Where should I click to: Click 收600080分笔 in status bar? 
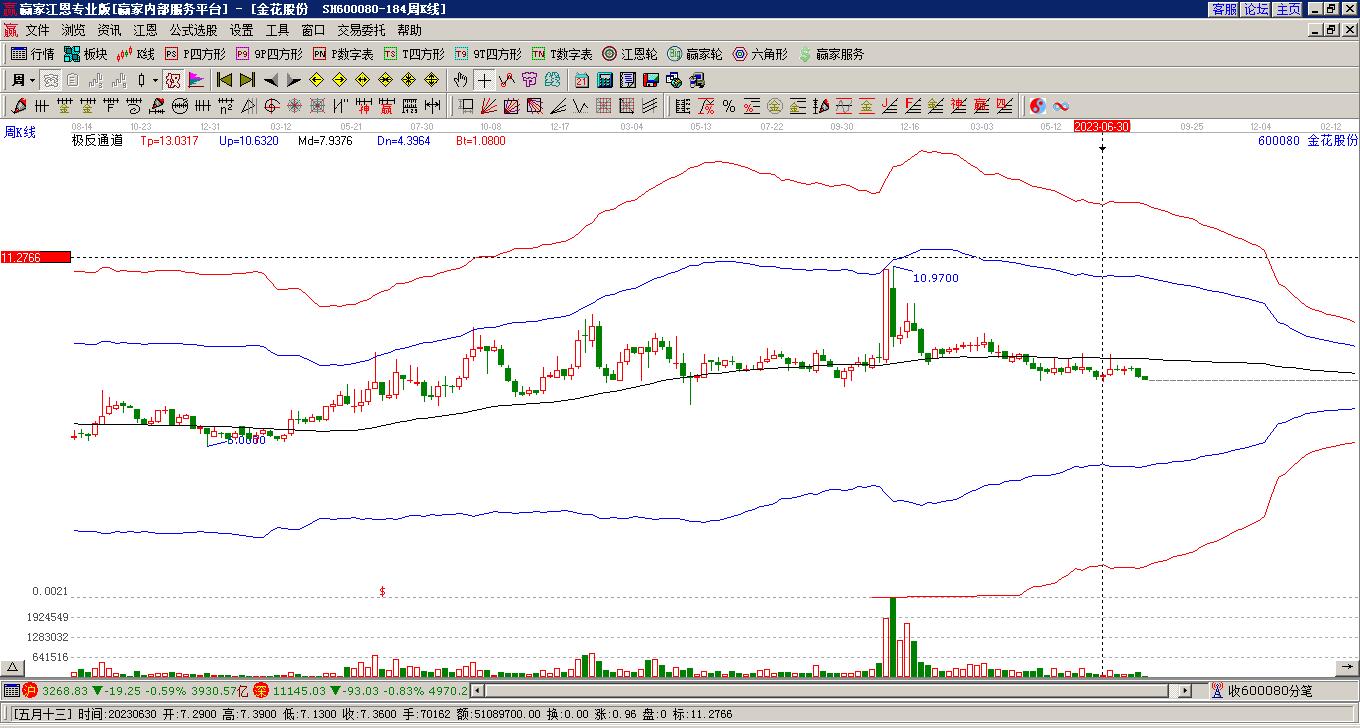[x=1270, y=691]
